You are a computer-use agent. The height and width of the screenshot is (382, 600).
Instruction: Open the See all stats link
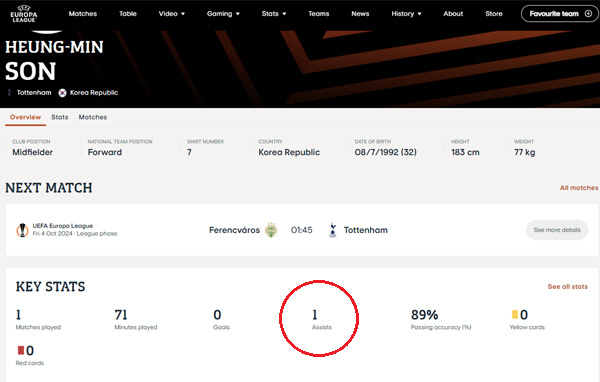click(x=567, y=286)
